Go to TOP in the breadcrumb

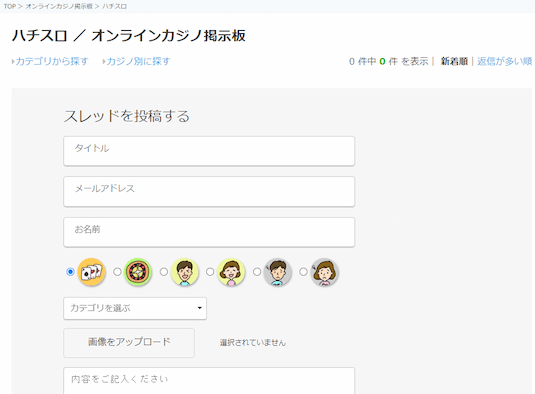[x=10, y=6]
